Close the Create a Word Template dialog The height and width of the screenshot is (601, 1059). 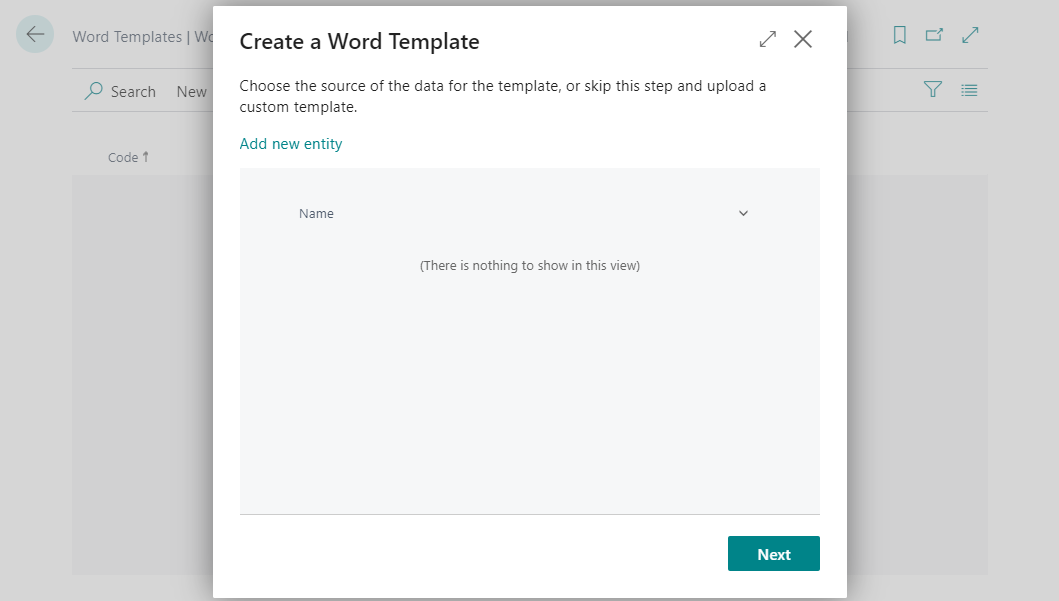803,39
